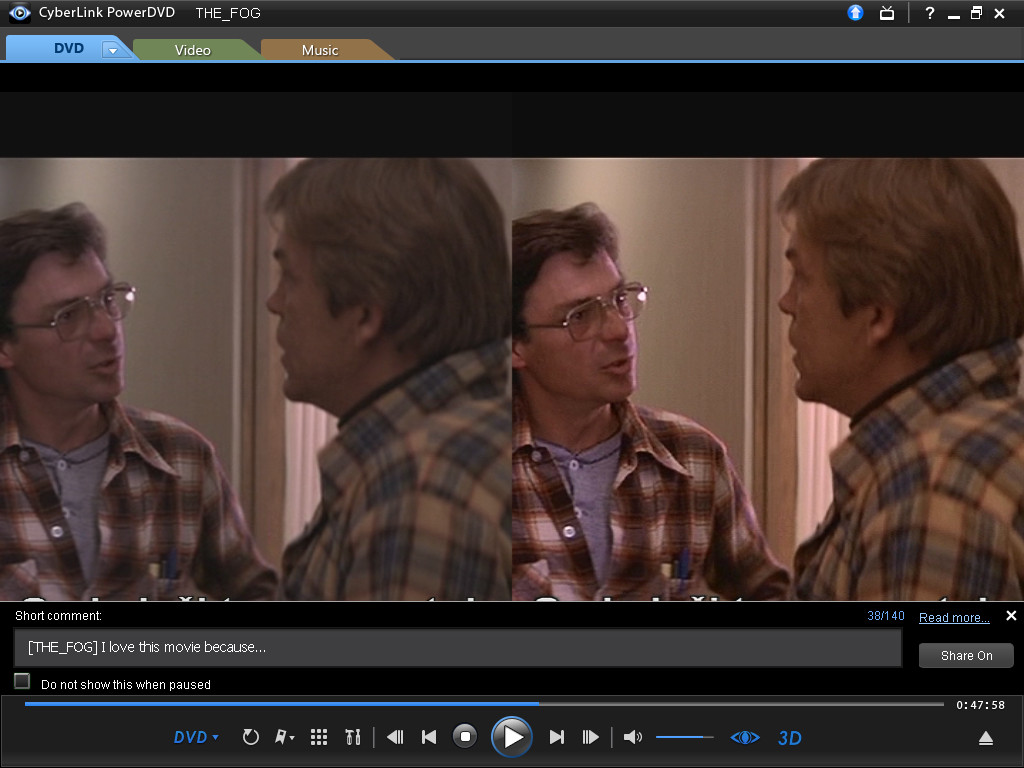Click the blue upgrade arrow icon
Screen dimensions: 1024x768
pos(855,12)
